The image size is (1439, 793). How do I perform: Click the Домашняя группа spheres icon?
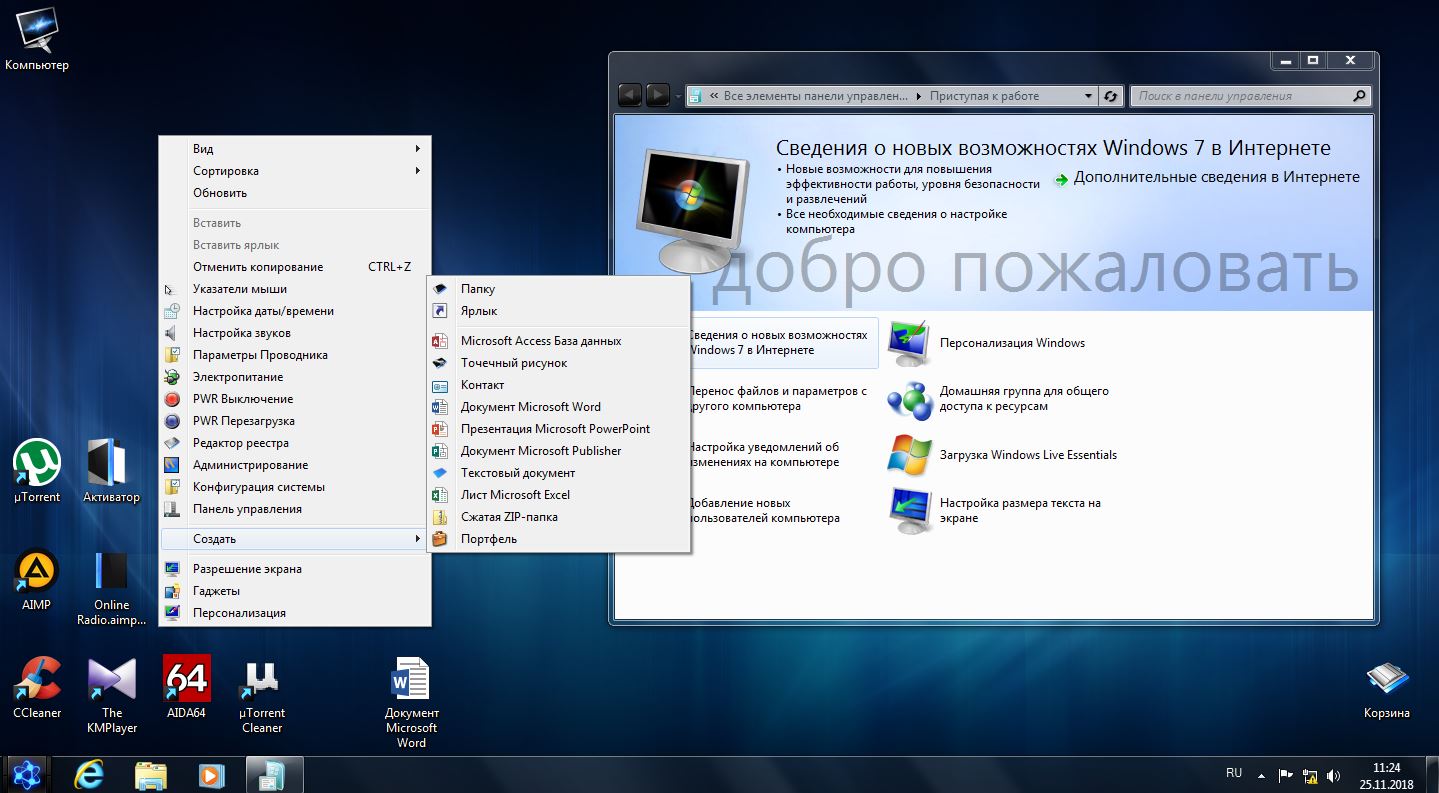909,399
